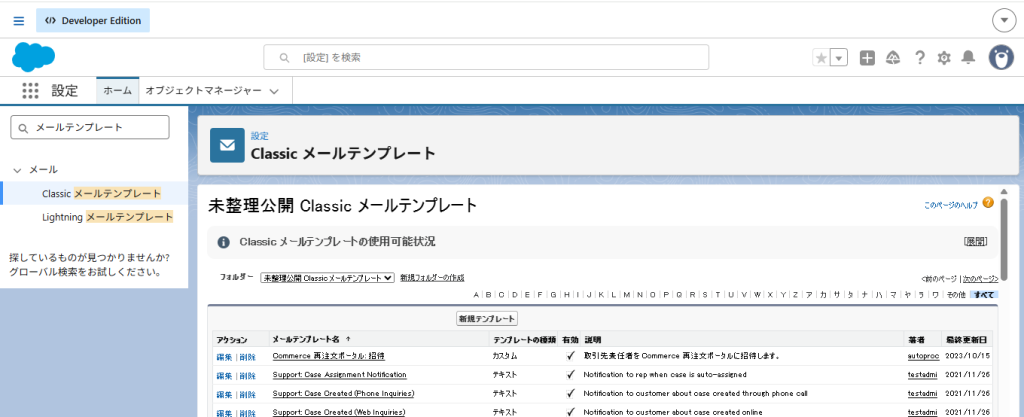The image size is (1024, 417).
Task: Click the round dropdown button at top right
Action: tap(1004, 21)
